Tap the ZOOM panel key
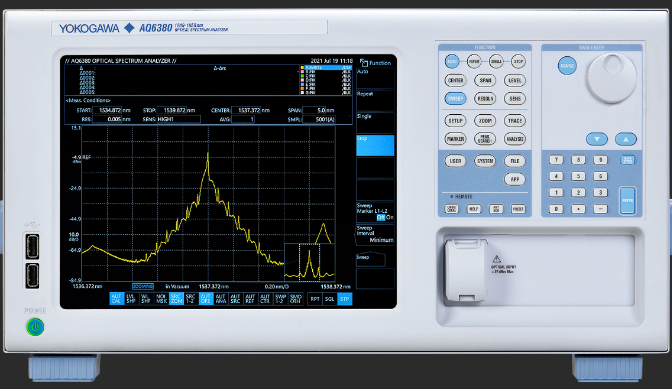The image size is (672, 389). tap(485, 121)
